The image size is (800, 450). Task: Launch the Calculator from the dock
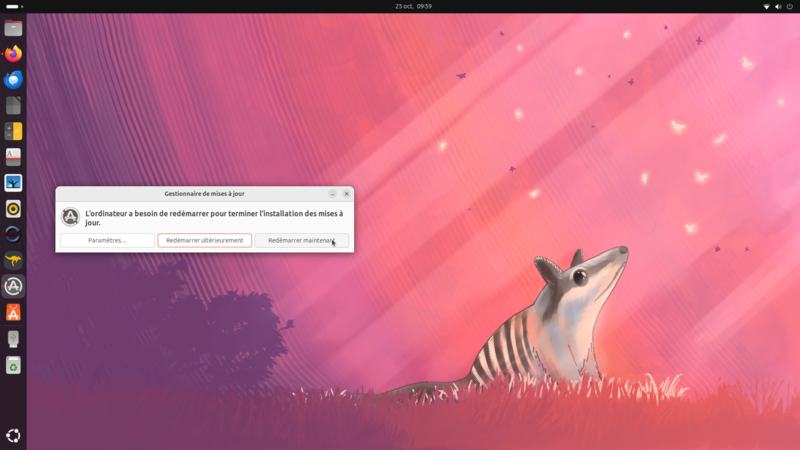click(x=13, y=131)
